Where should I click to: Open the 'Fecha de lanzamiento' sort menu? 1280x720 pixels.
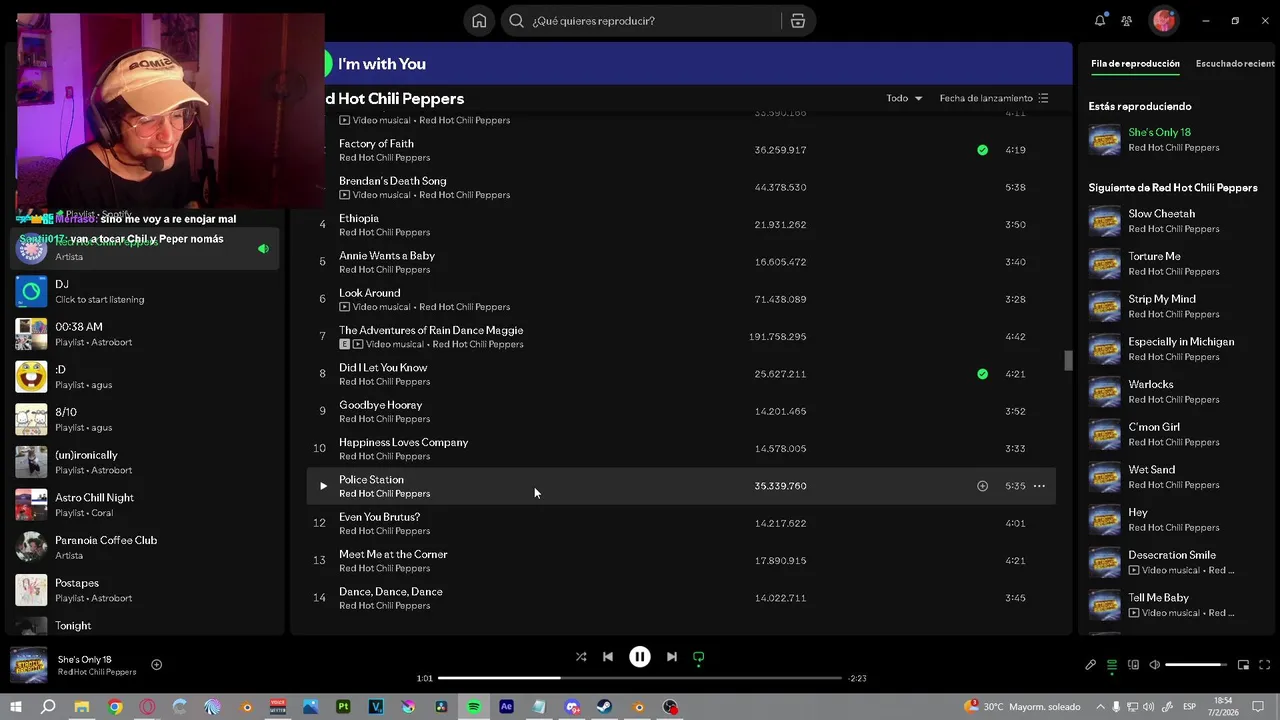click(994, 98)
